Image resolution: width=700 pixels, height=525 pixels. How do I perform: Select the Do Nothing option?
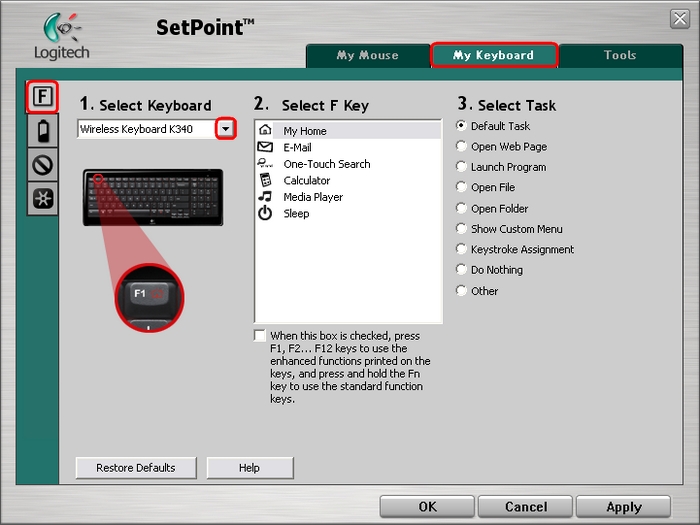461,269
